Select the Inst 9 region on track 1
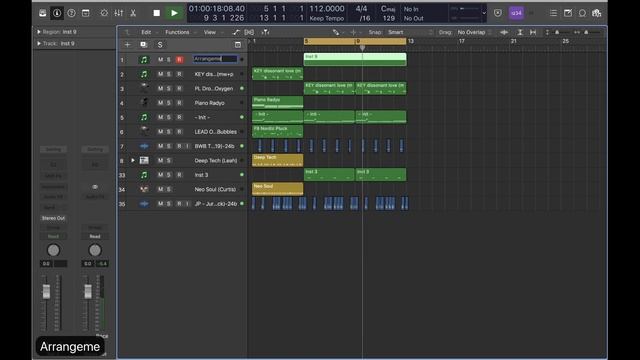Viewport: 640px width, 360px height. (x=355, y=59)
